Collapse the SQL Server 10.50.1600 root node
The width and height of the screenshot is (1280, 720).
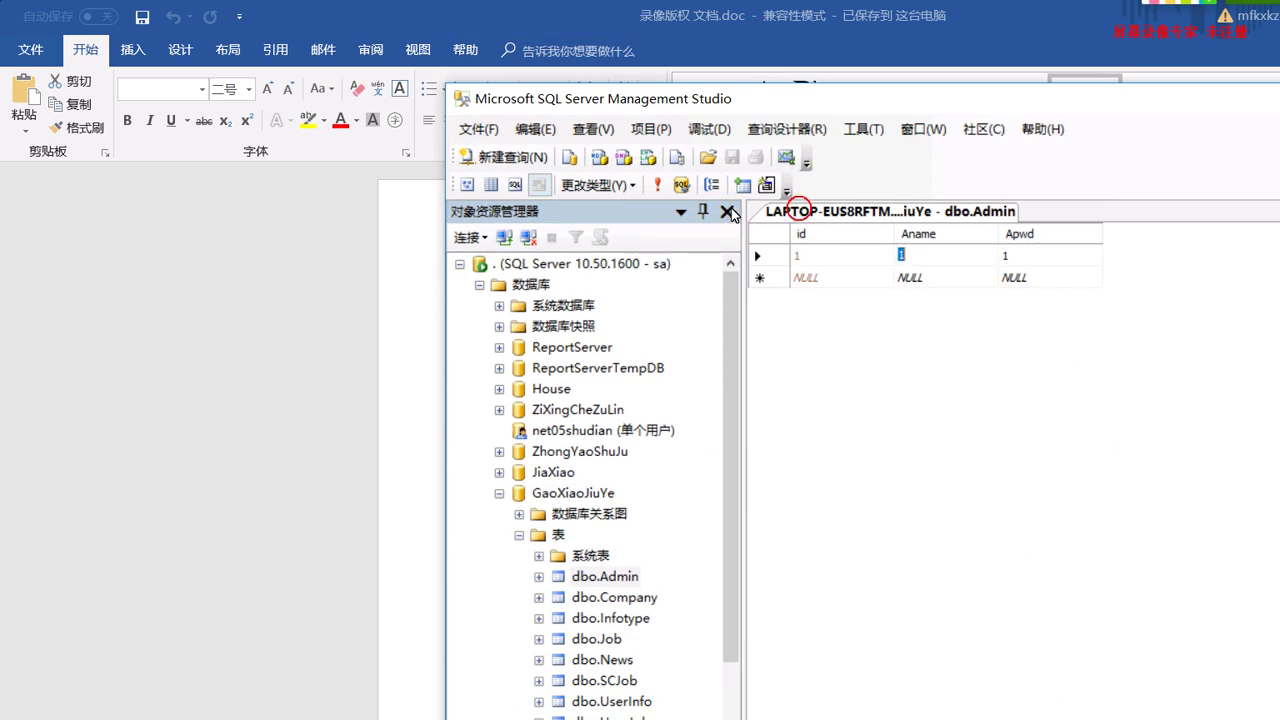click(460, 264)
